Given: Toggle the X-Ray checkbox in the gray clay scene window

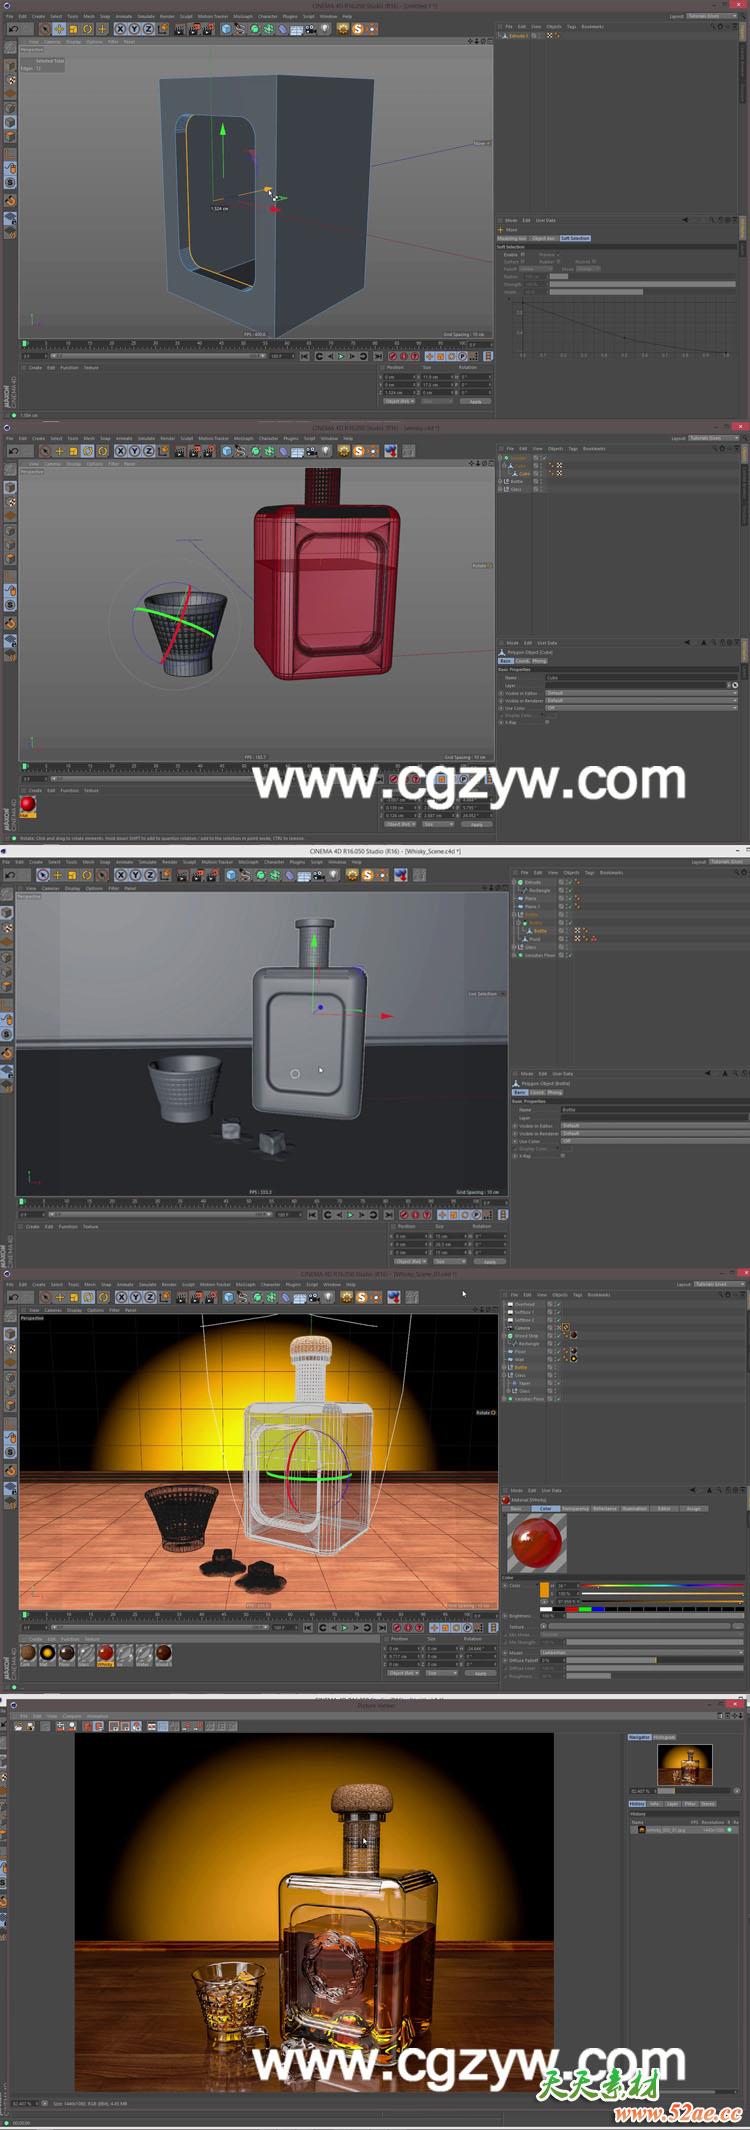Looking at the screenshot, I should (x=563, y=1156).
